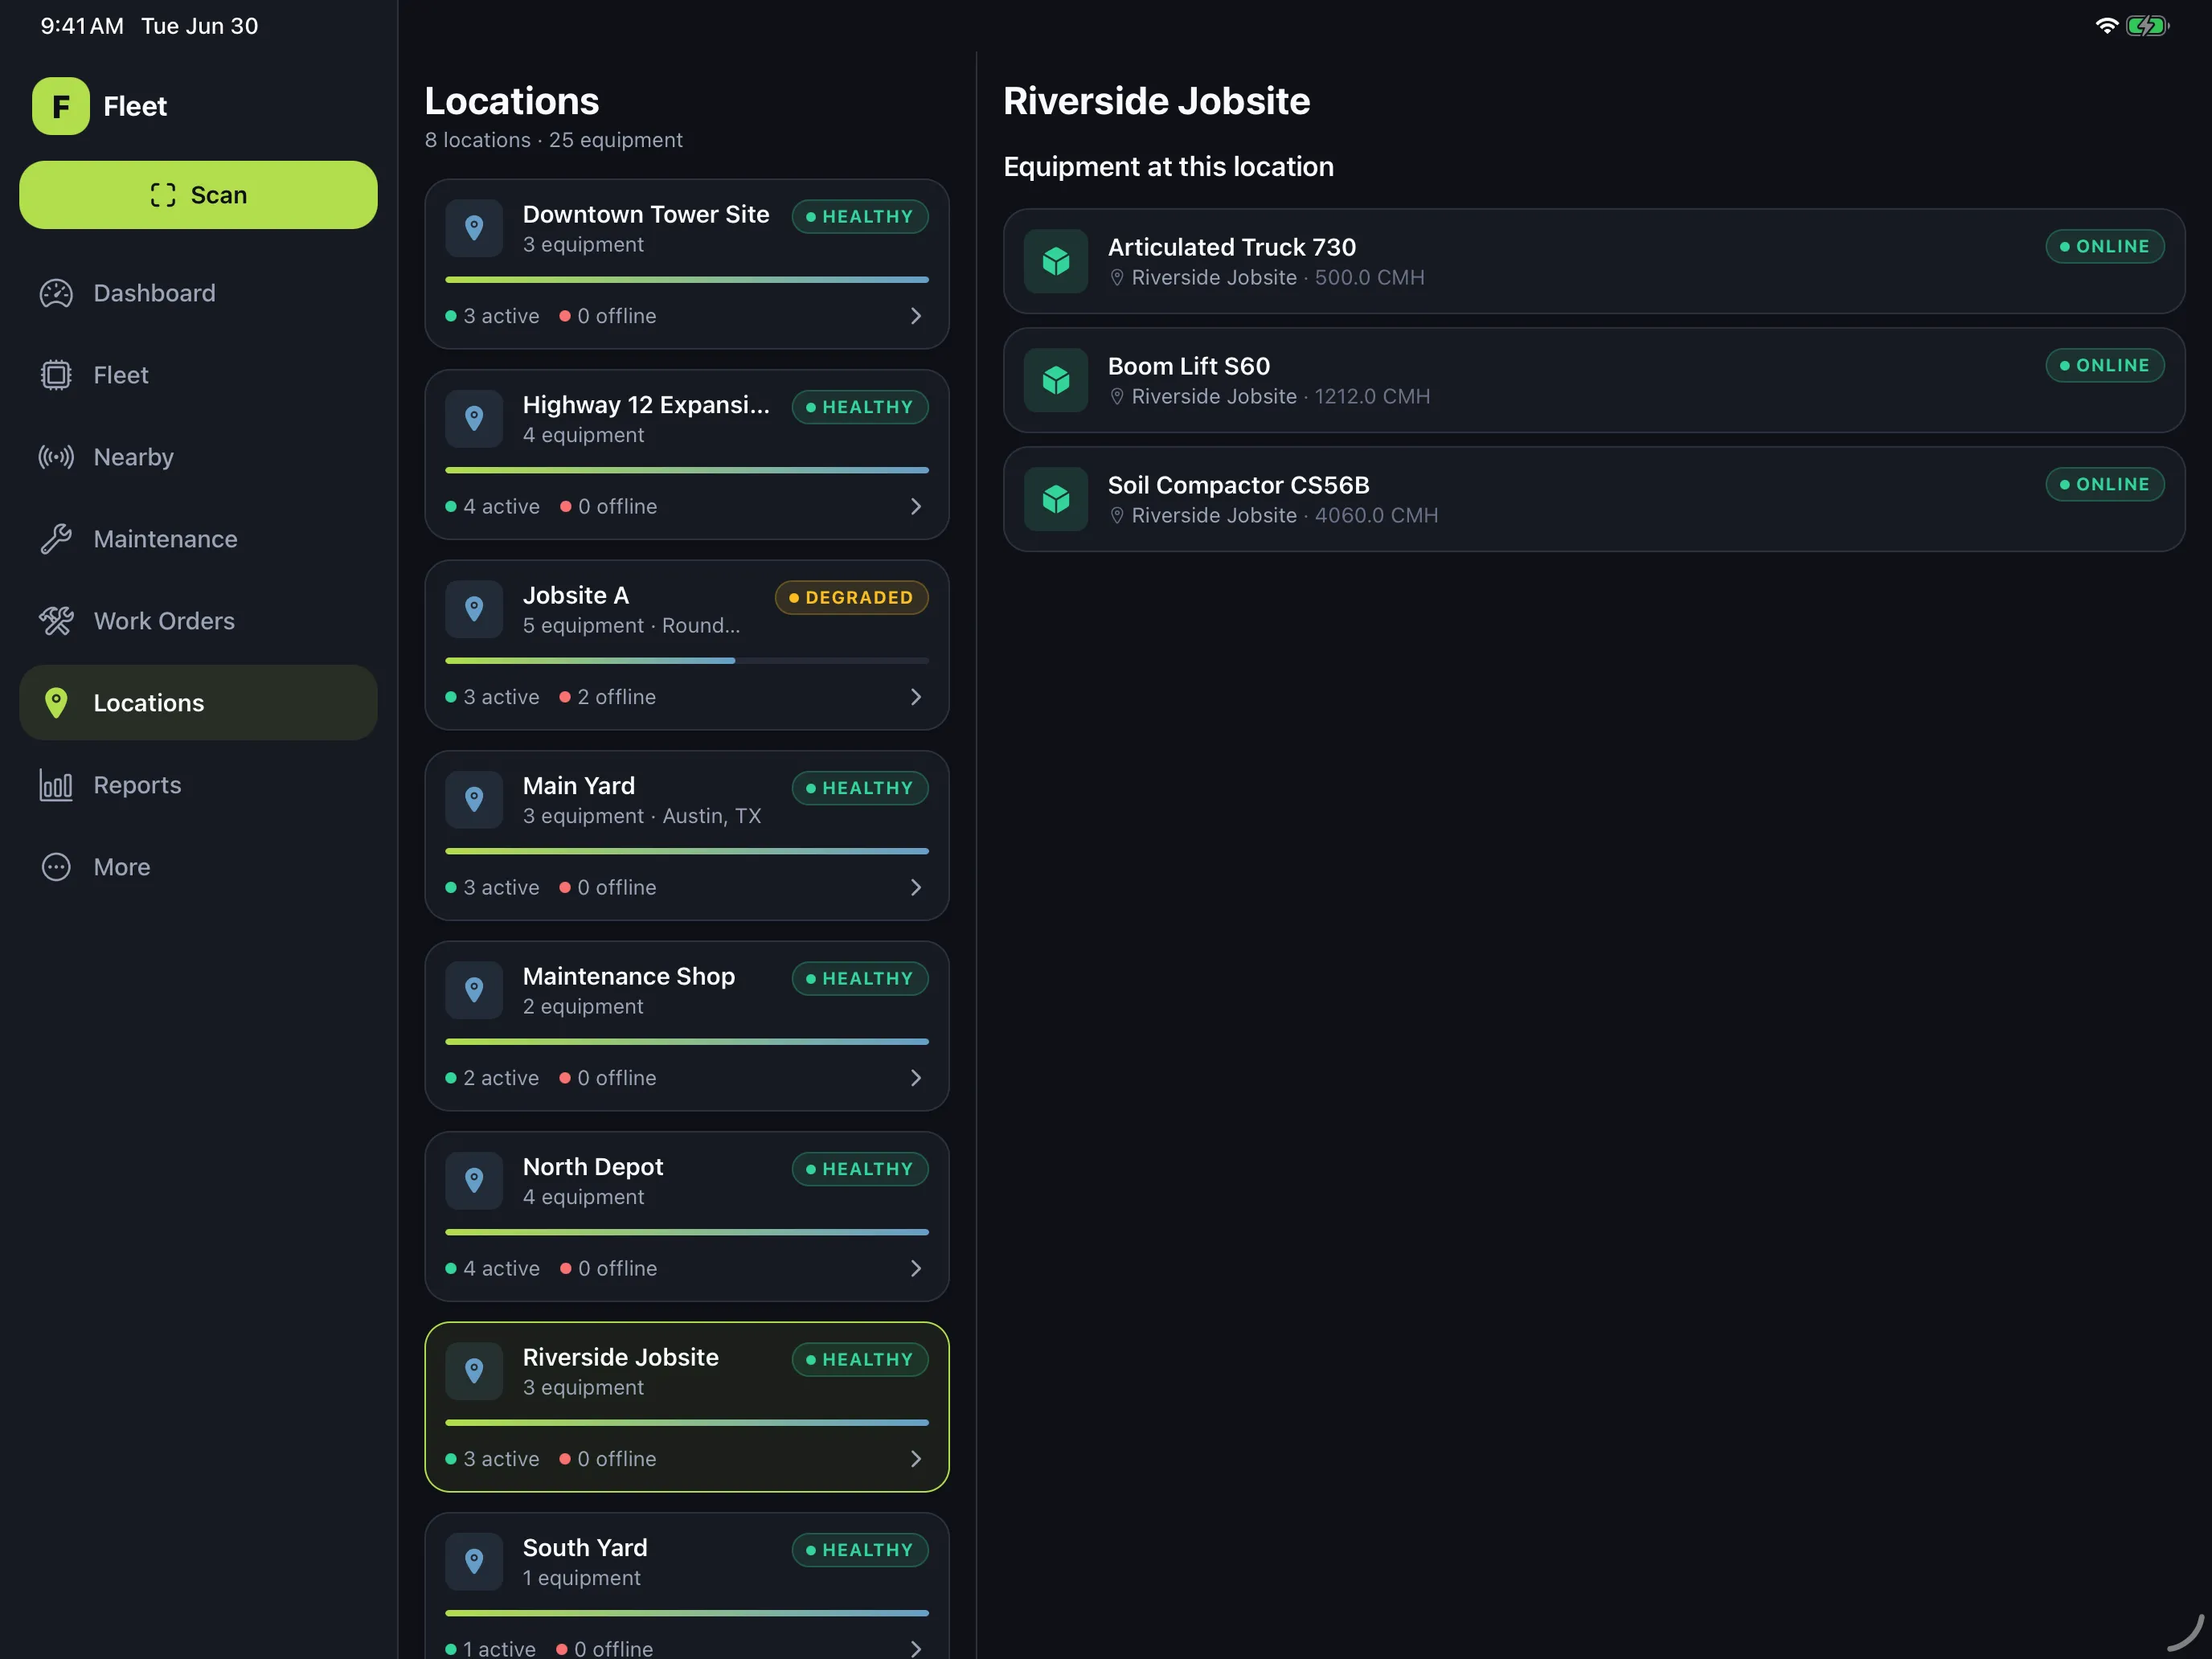2212x1659 pixels.
Task: Open the South Yard location card
Action: (x=687, y=1587)
